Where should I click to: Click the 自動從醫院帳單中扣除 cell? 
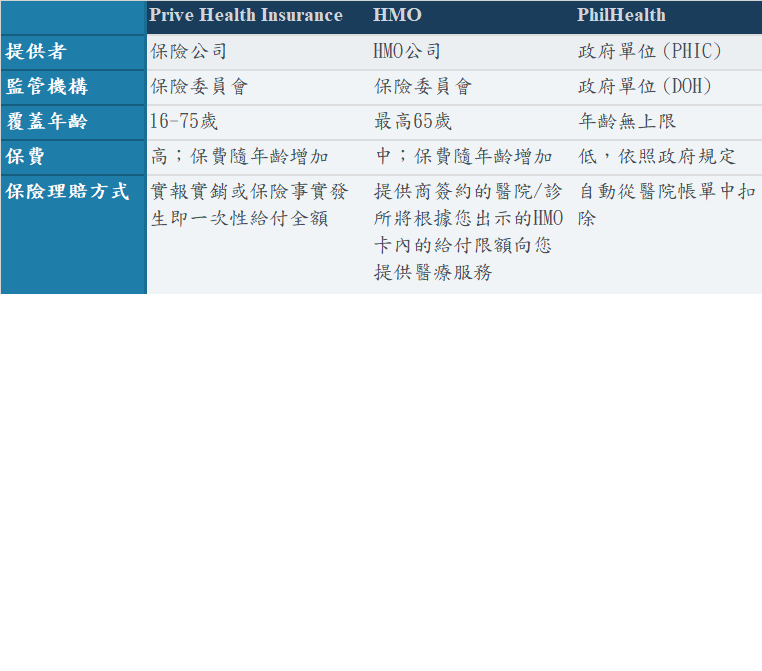pos(666,204)
